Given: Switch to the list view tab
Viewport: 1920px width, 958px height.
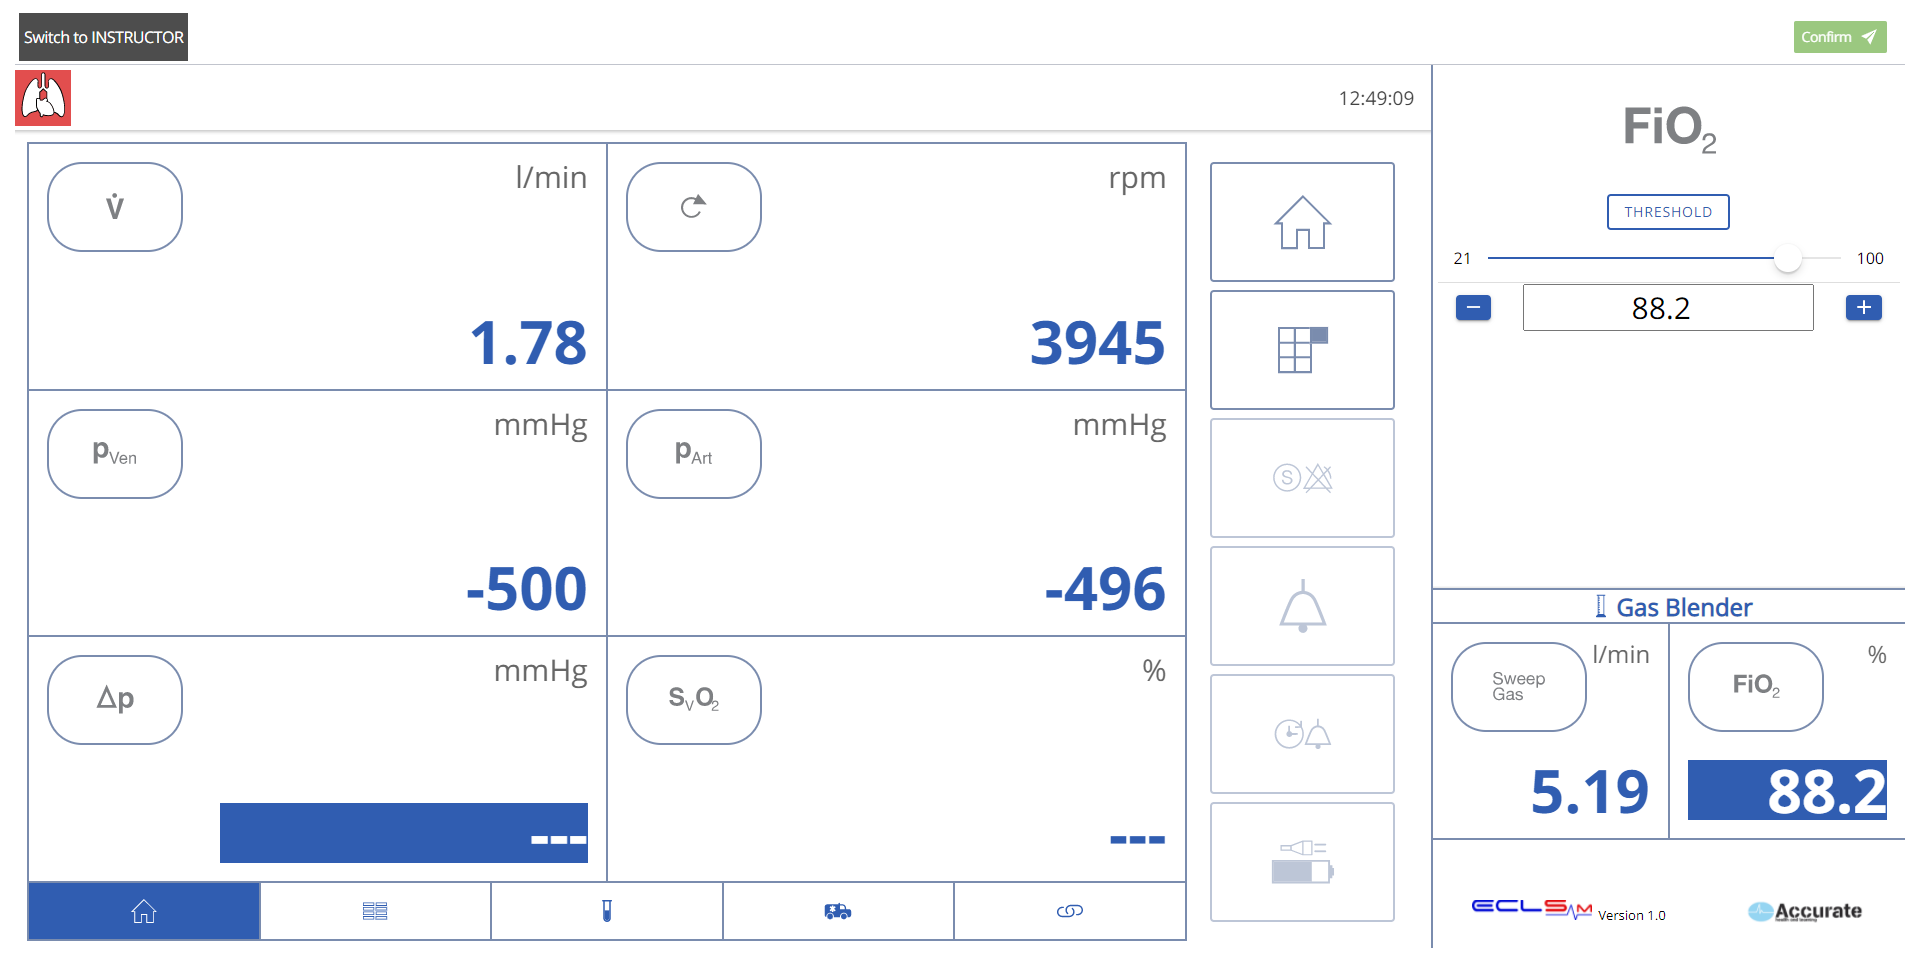Looking at the screenshot, I should [x=375, y=911].
